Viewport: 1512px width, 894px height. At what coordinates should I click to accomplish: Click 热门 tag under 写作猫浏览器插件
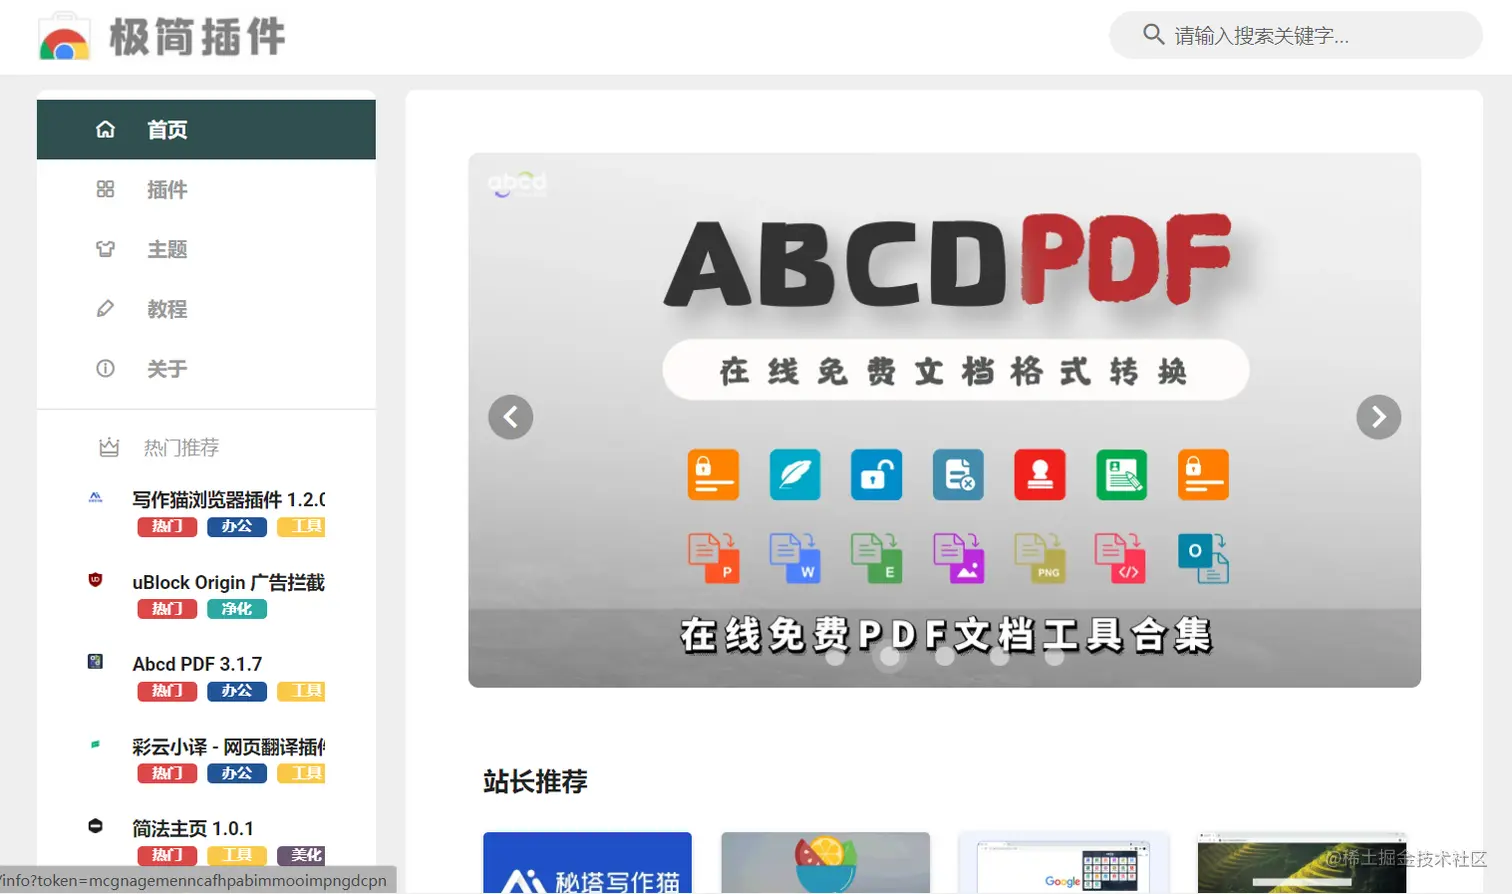coord(167,526)
